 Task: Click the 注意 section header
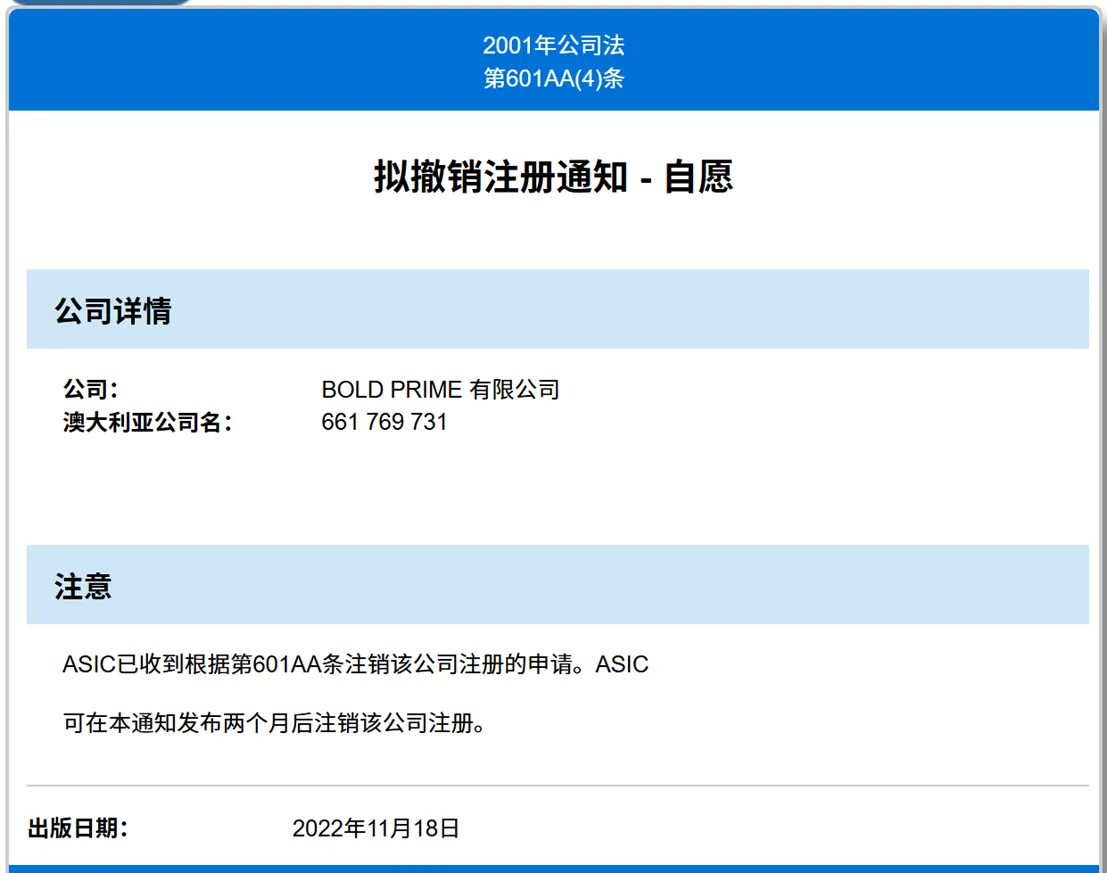83,586
